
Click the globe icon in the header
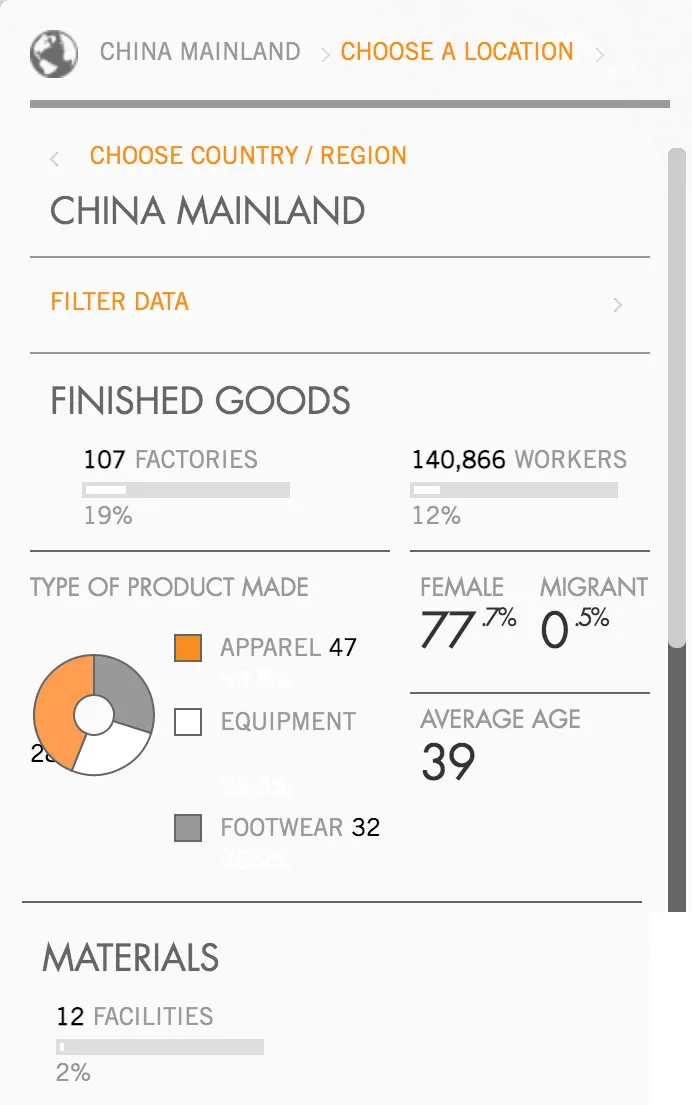click(x=53, y=54)
